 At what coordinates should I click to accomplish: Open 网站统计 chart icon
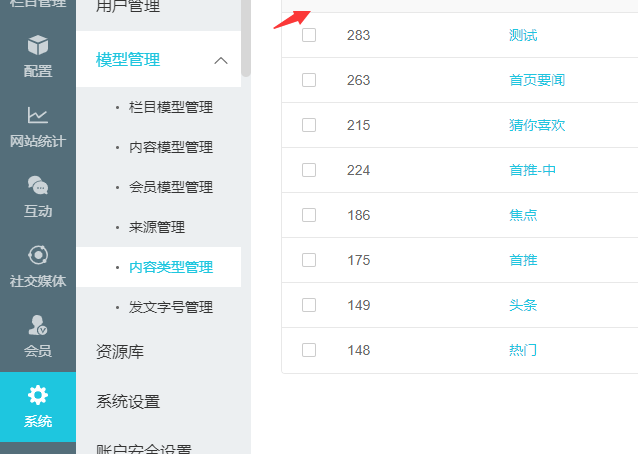click(x=38, y=116)
